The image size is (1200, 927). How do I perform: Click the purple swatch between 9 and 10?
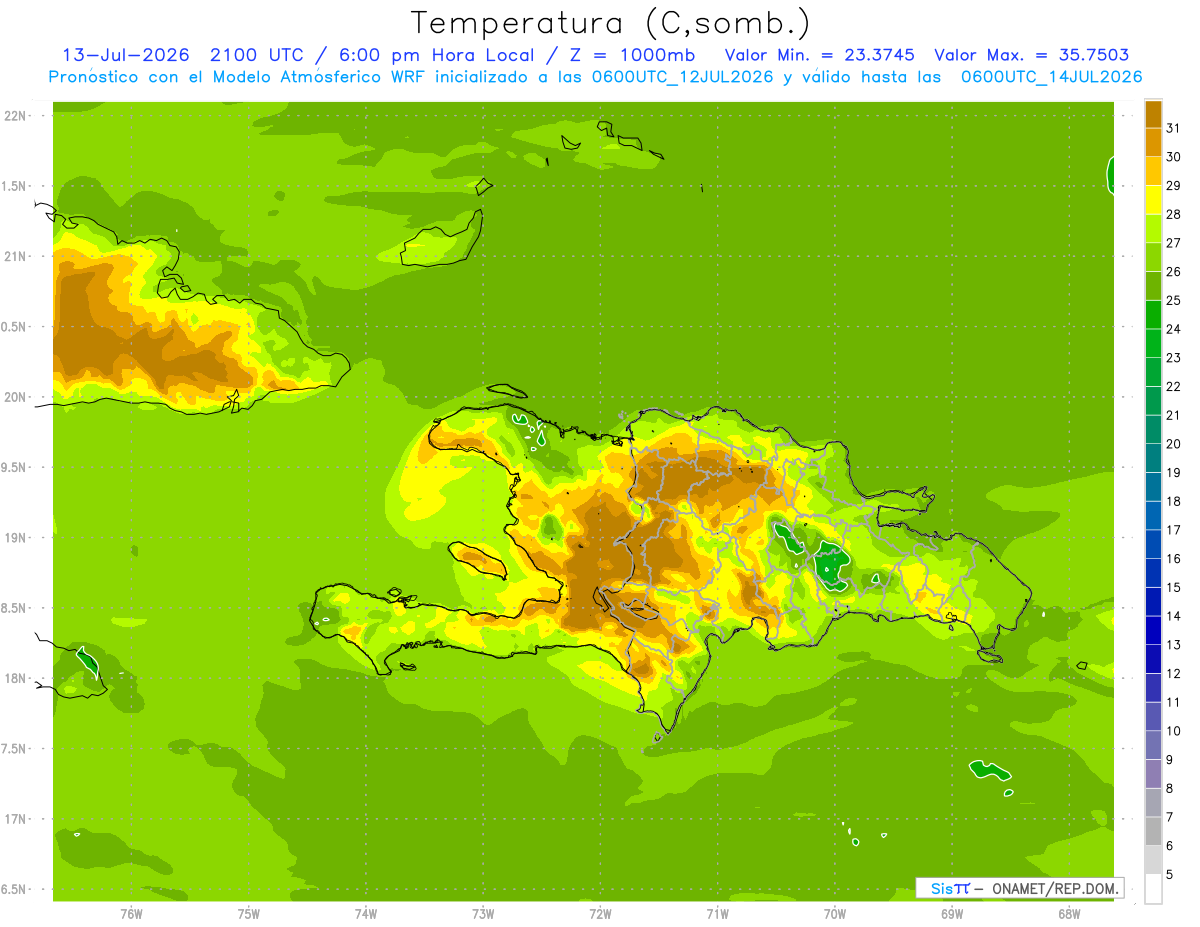pos(1153,745)
